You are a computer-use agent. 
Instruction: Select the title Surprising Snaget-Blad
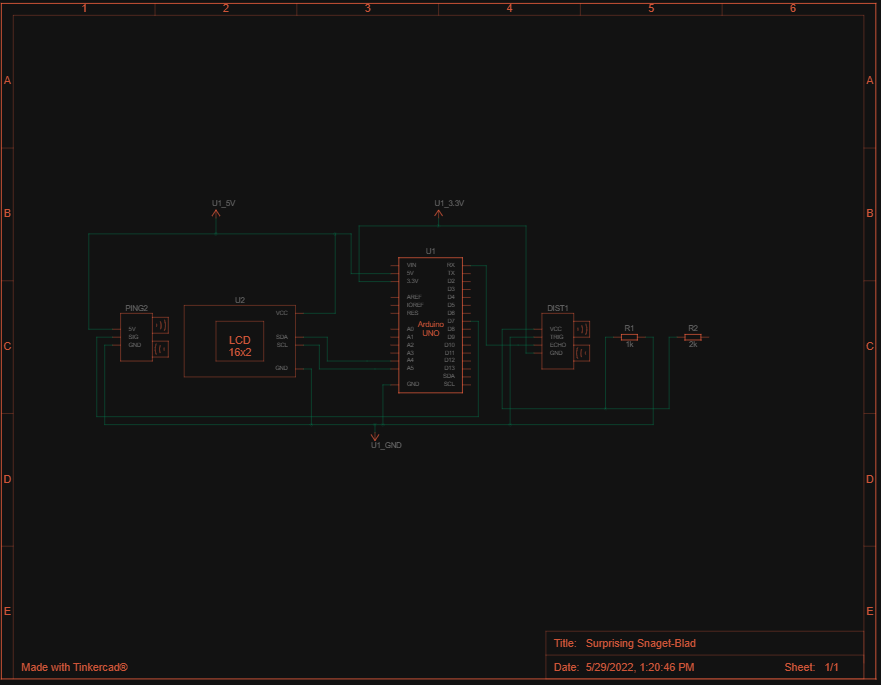pos(641,643)
